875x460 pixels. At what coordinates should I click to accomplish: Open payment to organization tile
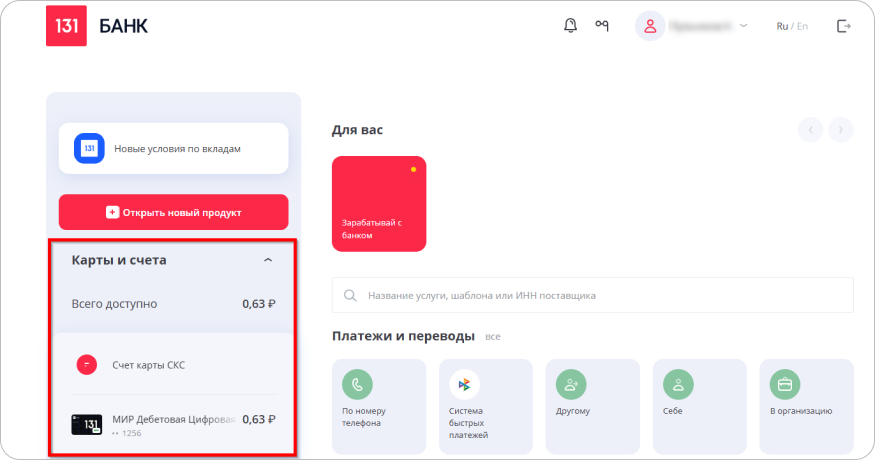coord(785,384)
